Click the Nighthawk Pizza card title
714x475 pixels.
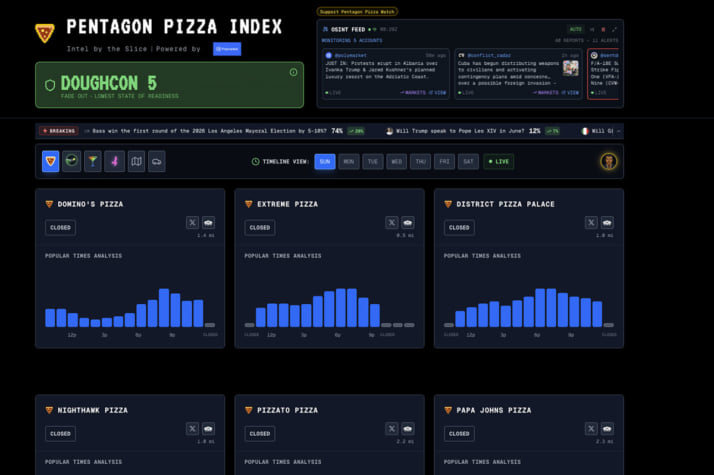92,410
